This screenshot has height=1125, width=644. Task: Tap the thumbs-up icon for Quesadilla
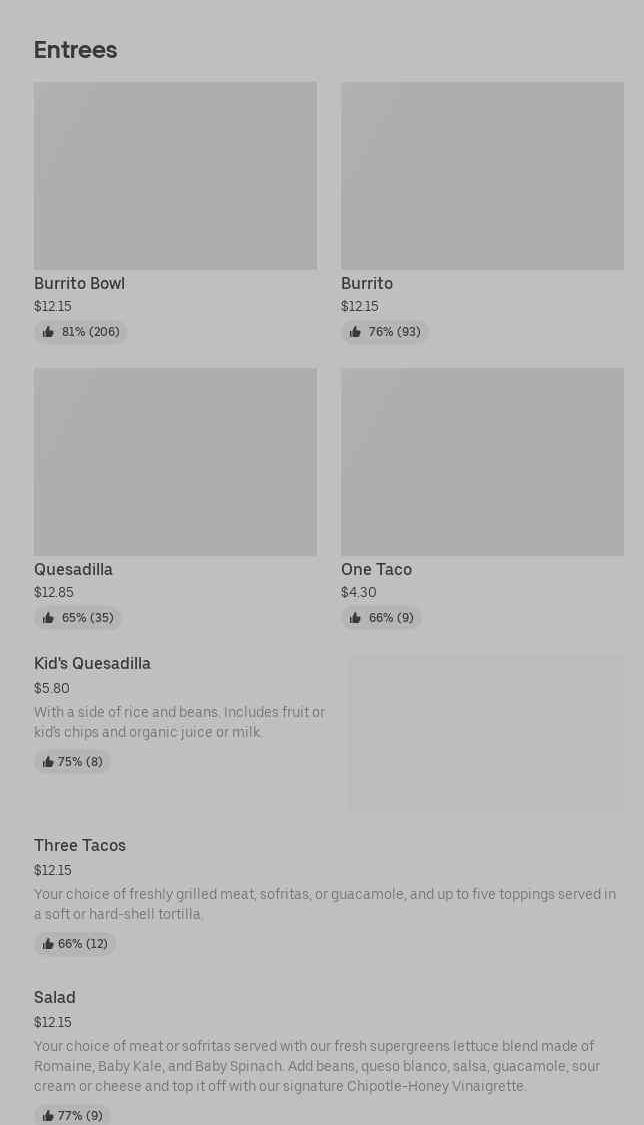click(48, 618)
